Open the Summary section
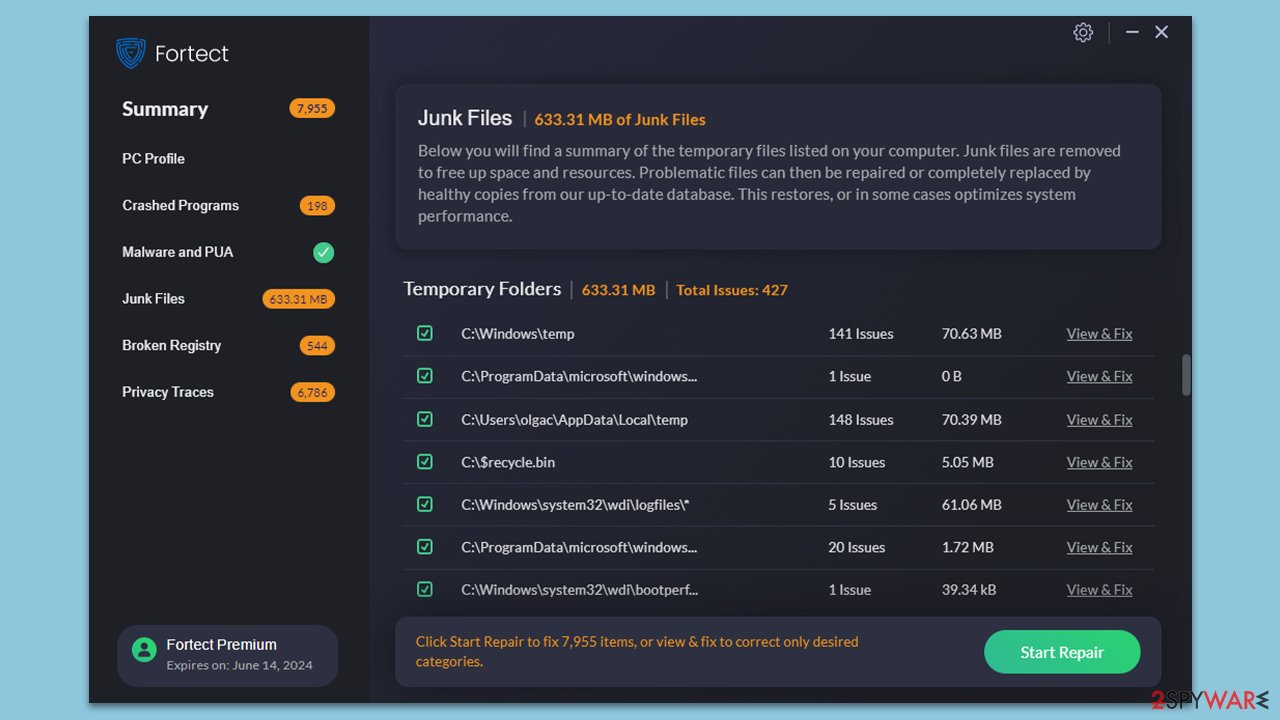 (165, 109)
